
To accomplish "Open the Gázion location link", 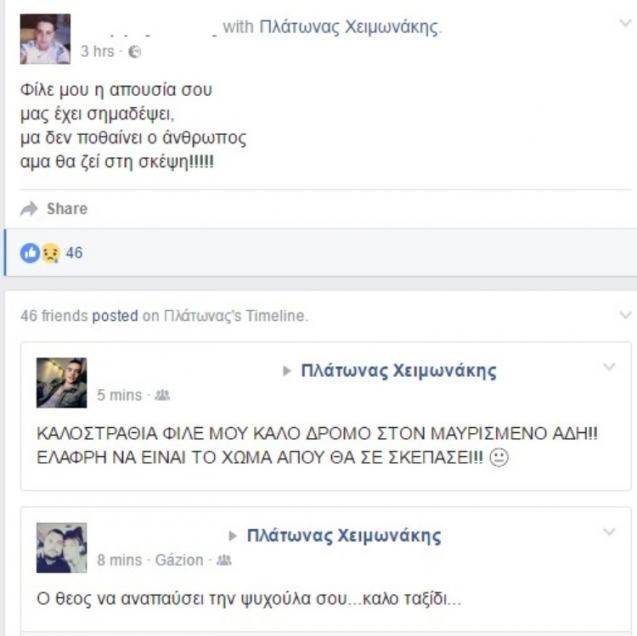I will (x=179, y=560).
